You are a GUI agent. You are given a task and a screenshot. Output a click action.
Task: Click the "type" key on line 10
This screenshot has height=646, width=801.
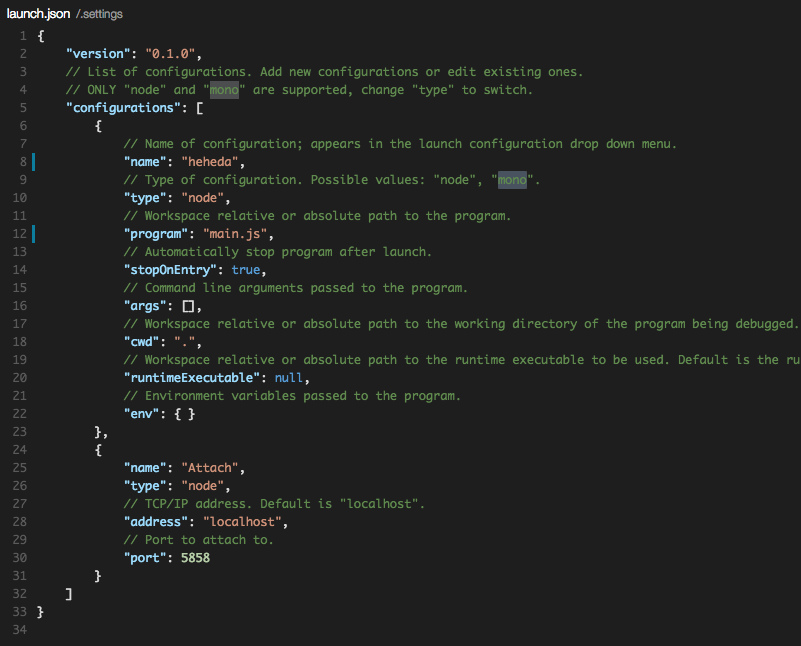click(145, 198)
